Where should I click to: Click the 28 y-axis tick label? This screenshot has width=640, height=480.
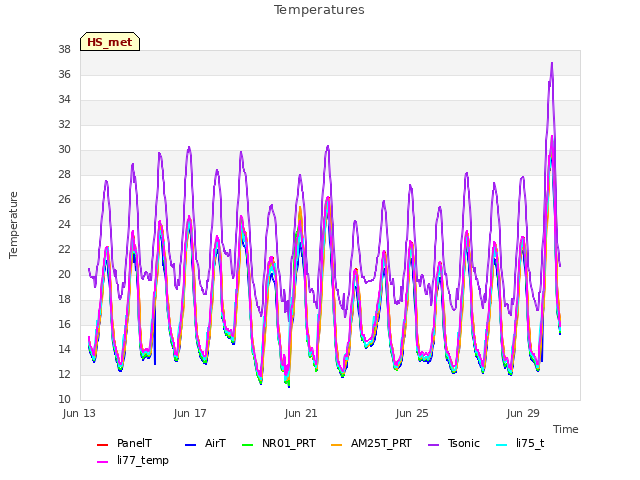tap(64, 175)
